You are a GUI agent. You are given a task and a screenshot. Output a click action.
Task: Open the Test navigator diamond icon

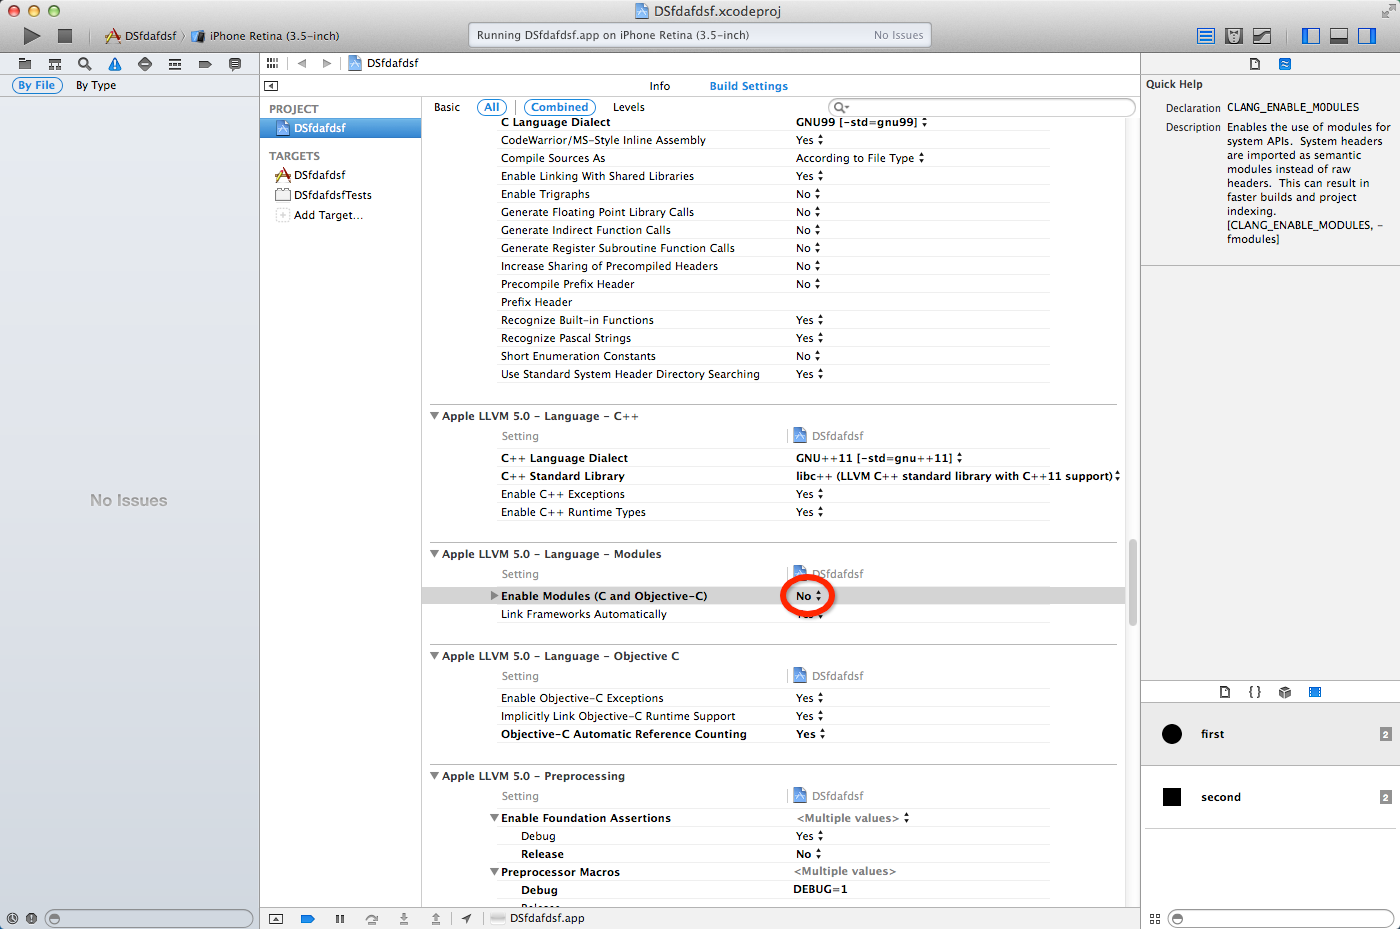[145, 64]
